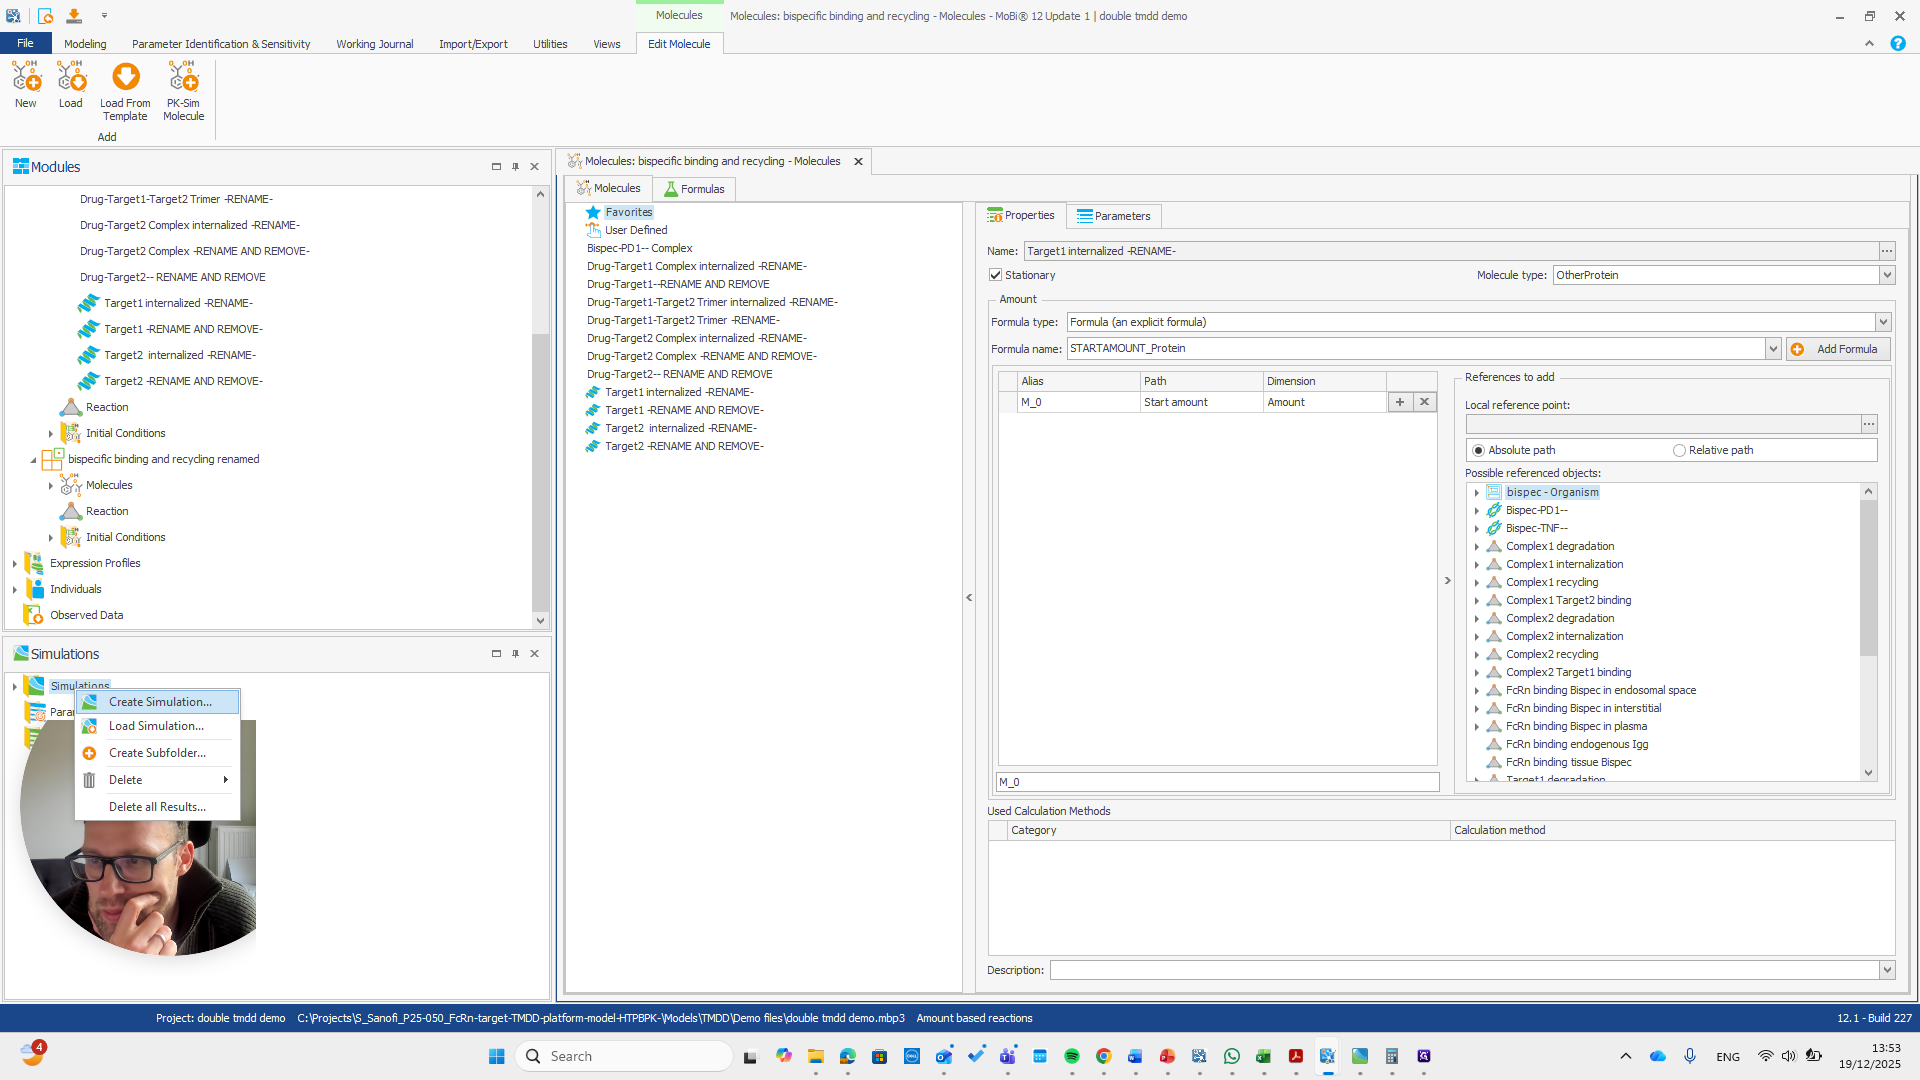Open the Molecule type dropdown
This screenshot has width=1920, height=1080.
click(1885, 275)
